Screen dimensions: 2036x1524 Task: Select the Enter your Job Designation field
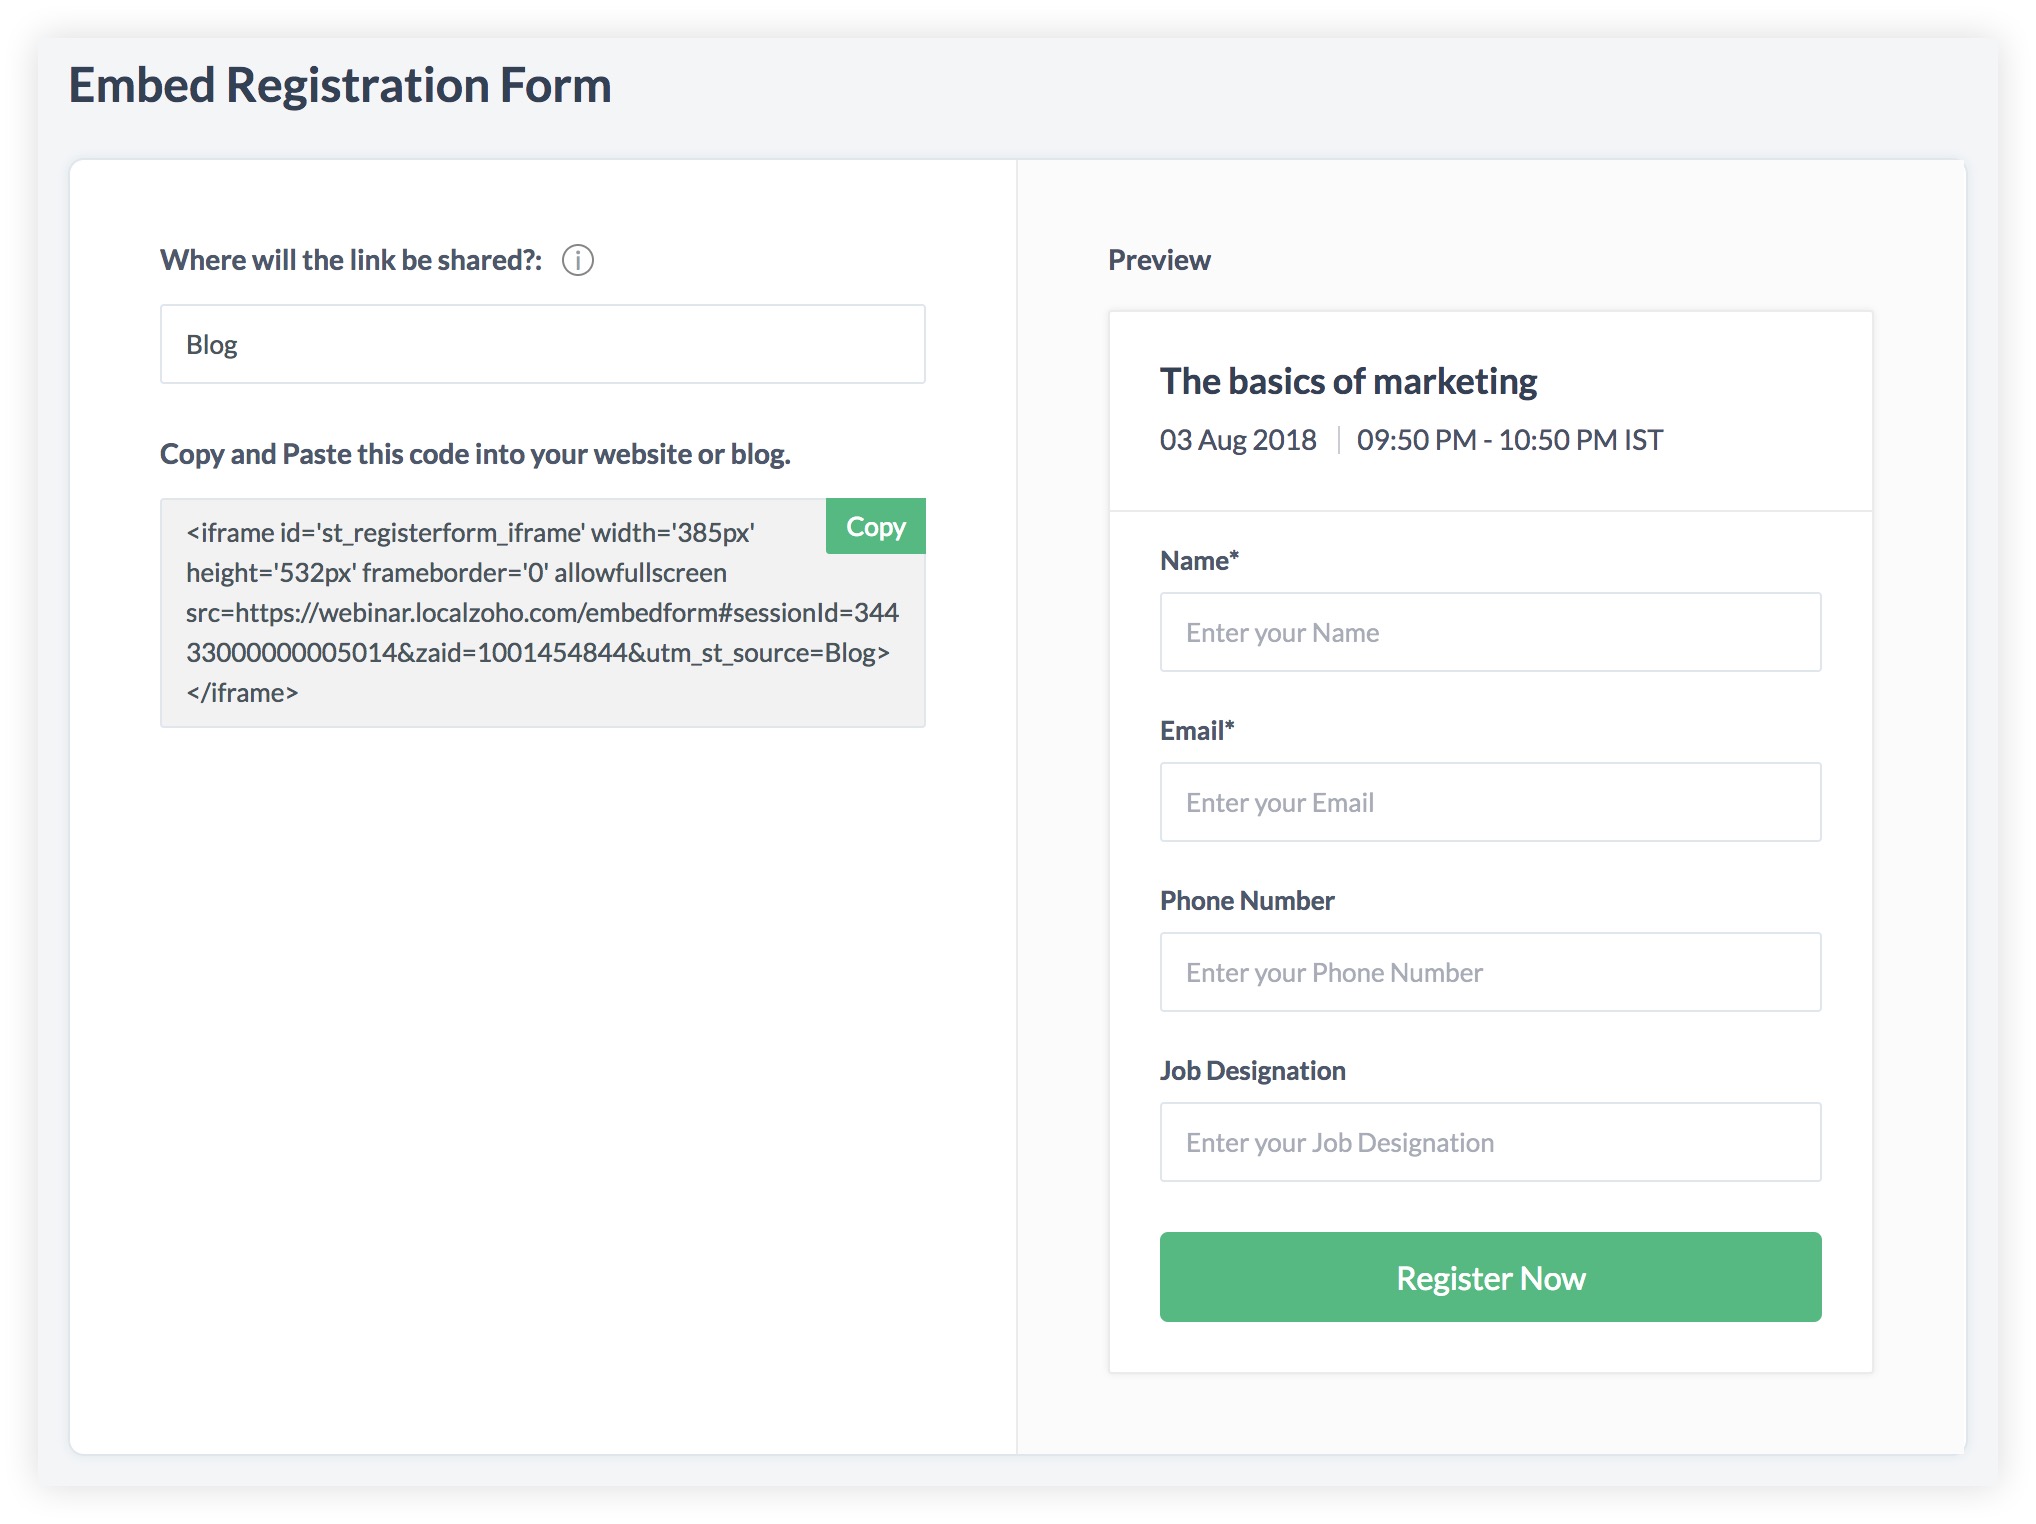[x=1490, y=1142]
